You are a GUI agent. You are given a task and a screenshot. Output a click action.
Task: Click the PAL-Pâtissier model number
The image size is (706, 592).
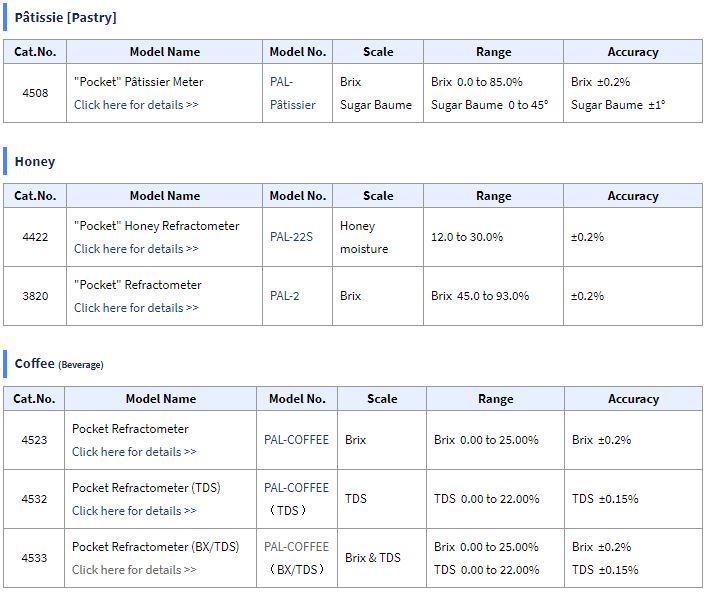(293, 93)
